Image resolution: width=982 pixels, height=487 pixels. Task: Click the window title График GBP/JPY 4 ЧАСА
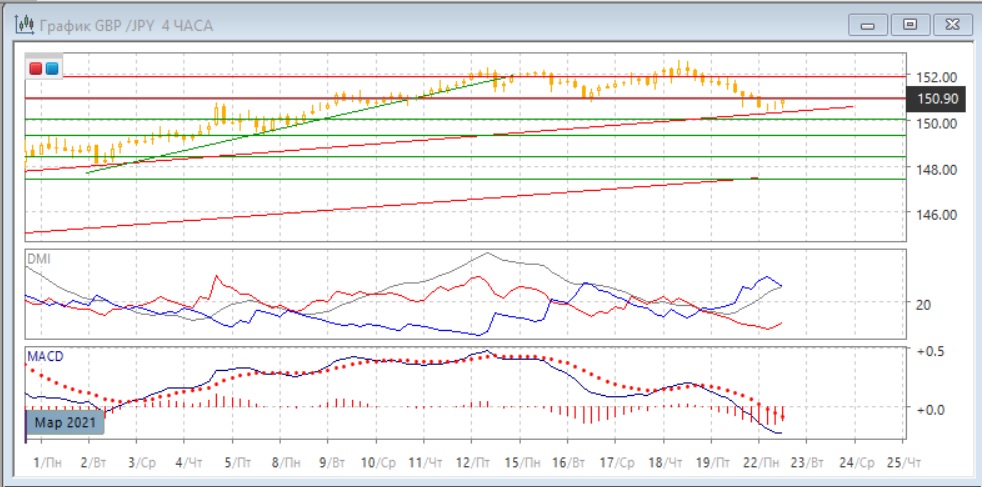tap(124, 24)
